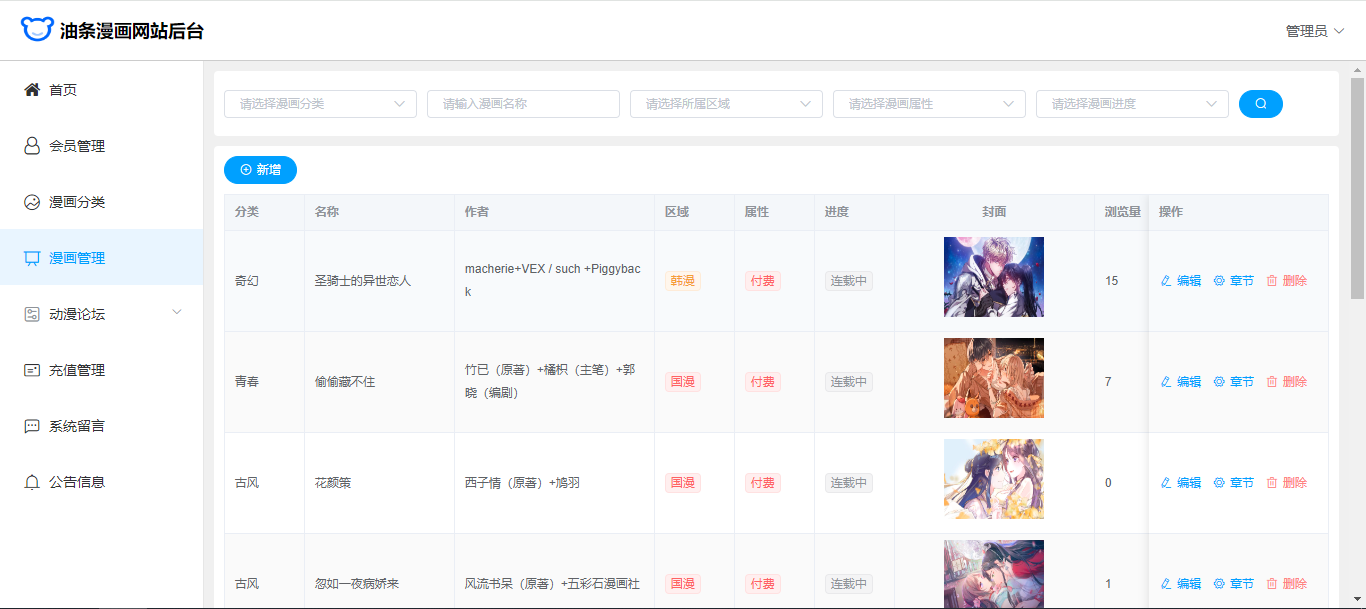Click the bear logo icon in header
The width and height of the screenshot is (1366, 609).
pos(36,29)
